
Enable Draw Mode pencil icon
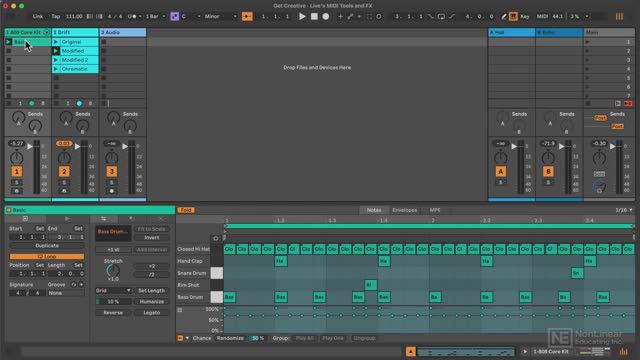[x=504, y=16]
